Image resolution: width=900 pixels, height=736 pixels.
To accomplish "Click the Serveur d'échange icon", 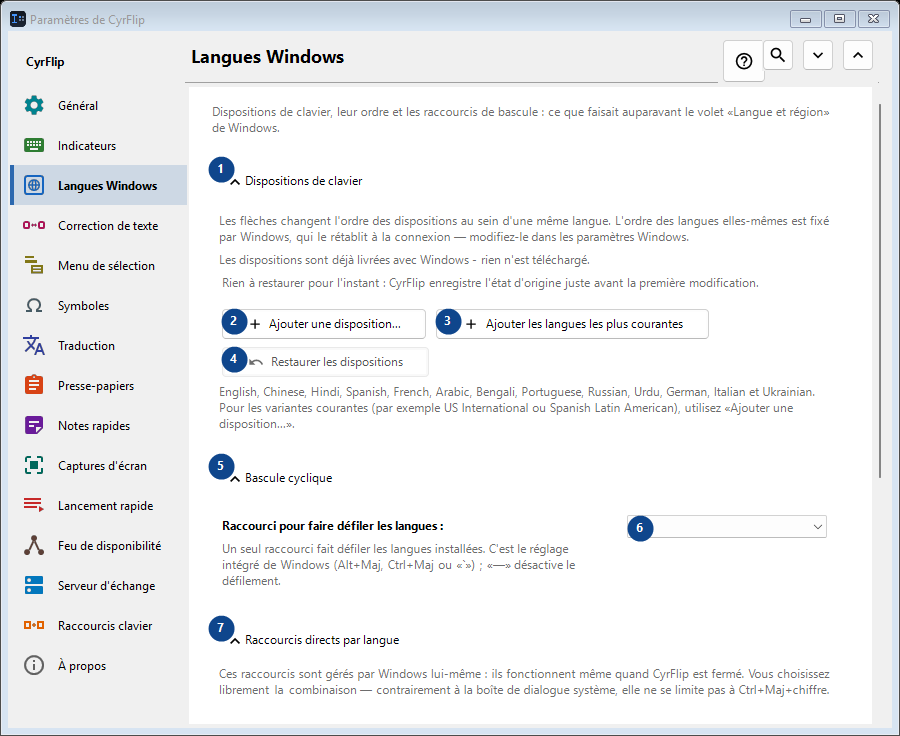I will click(34, 586).
